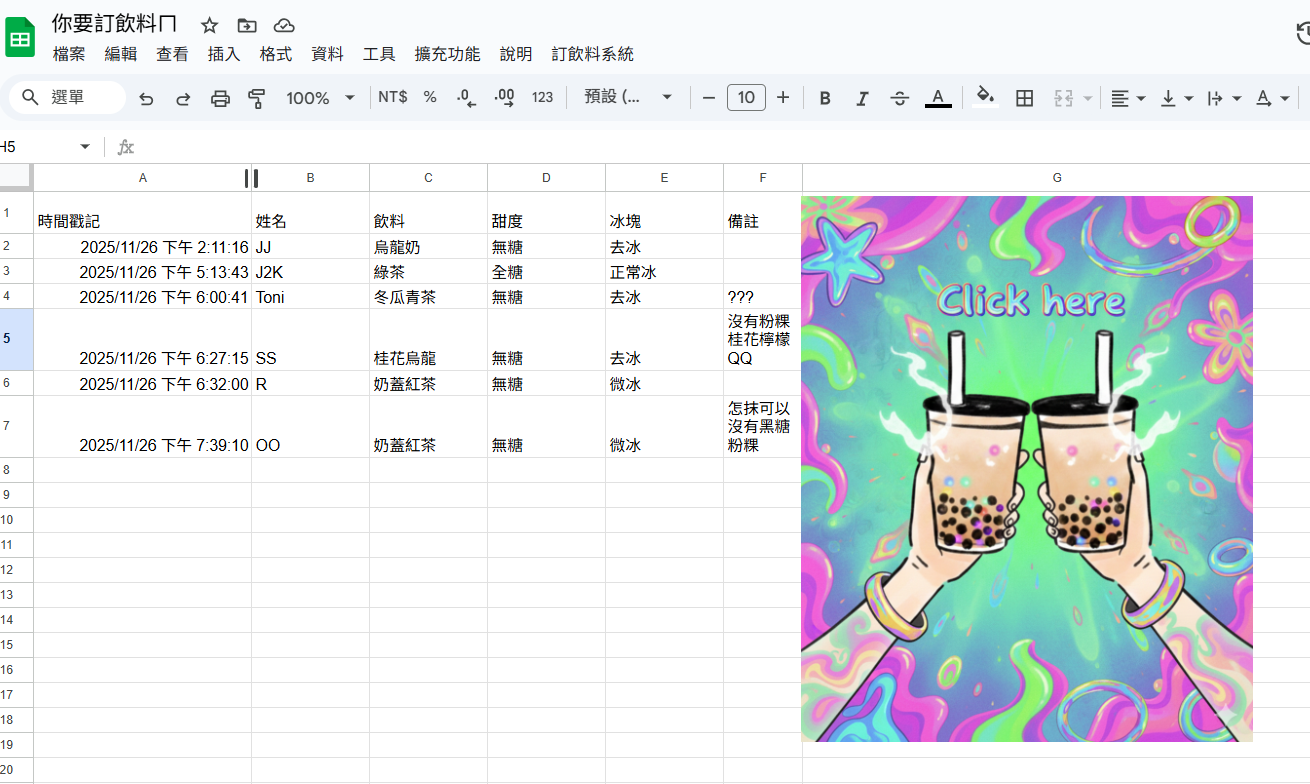Open the font family dropdown

click(628, 98)
